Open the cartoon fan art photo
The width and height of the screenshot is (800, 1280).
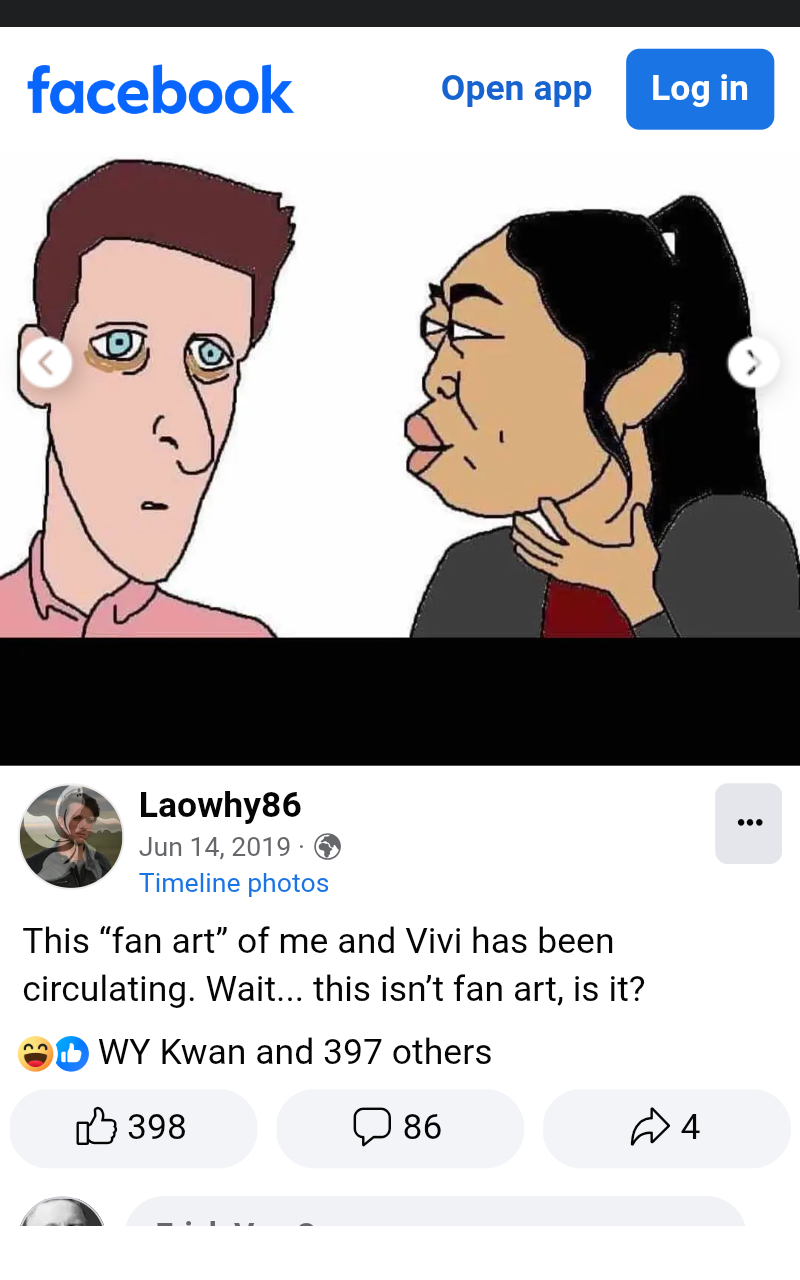(x=400, y=397)
